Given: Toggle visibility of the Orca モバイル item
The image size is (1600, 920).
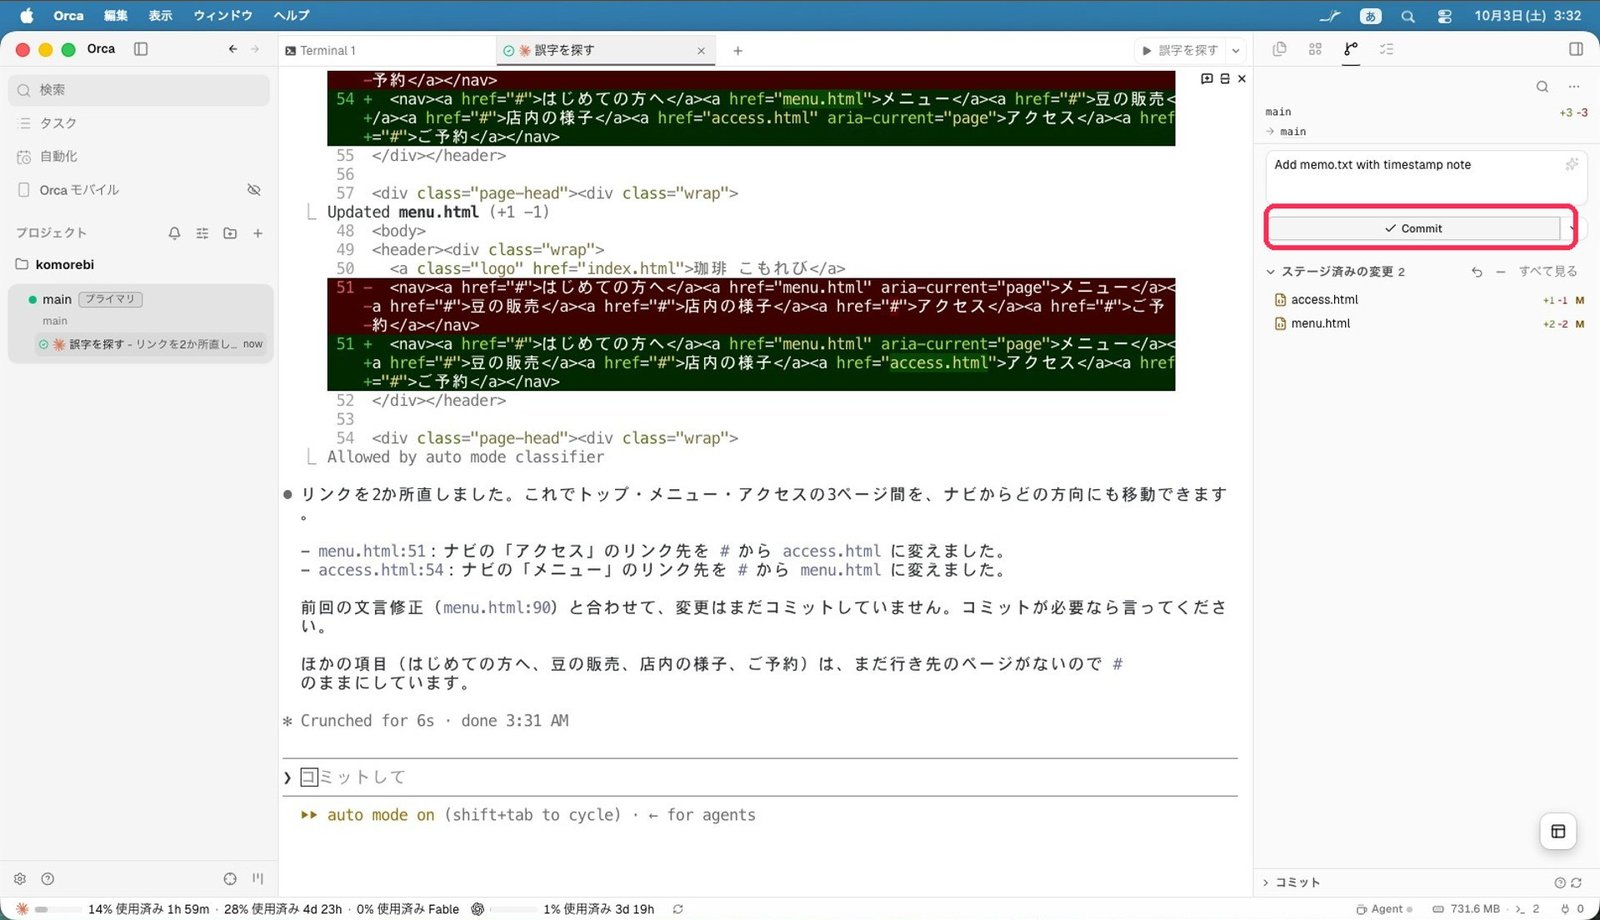Looking at the screenshot, I should pos(254,190).
